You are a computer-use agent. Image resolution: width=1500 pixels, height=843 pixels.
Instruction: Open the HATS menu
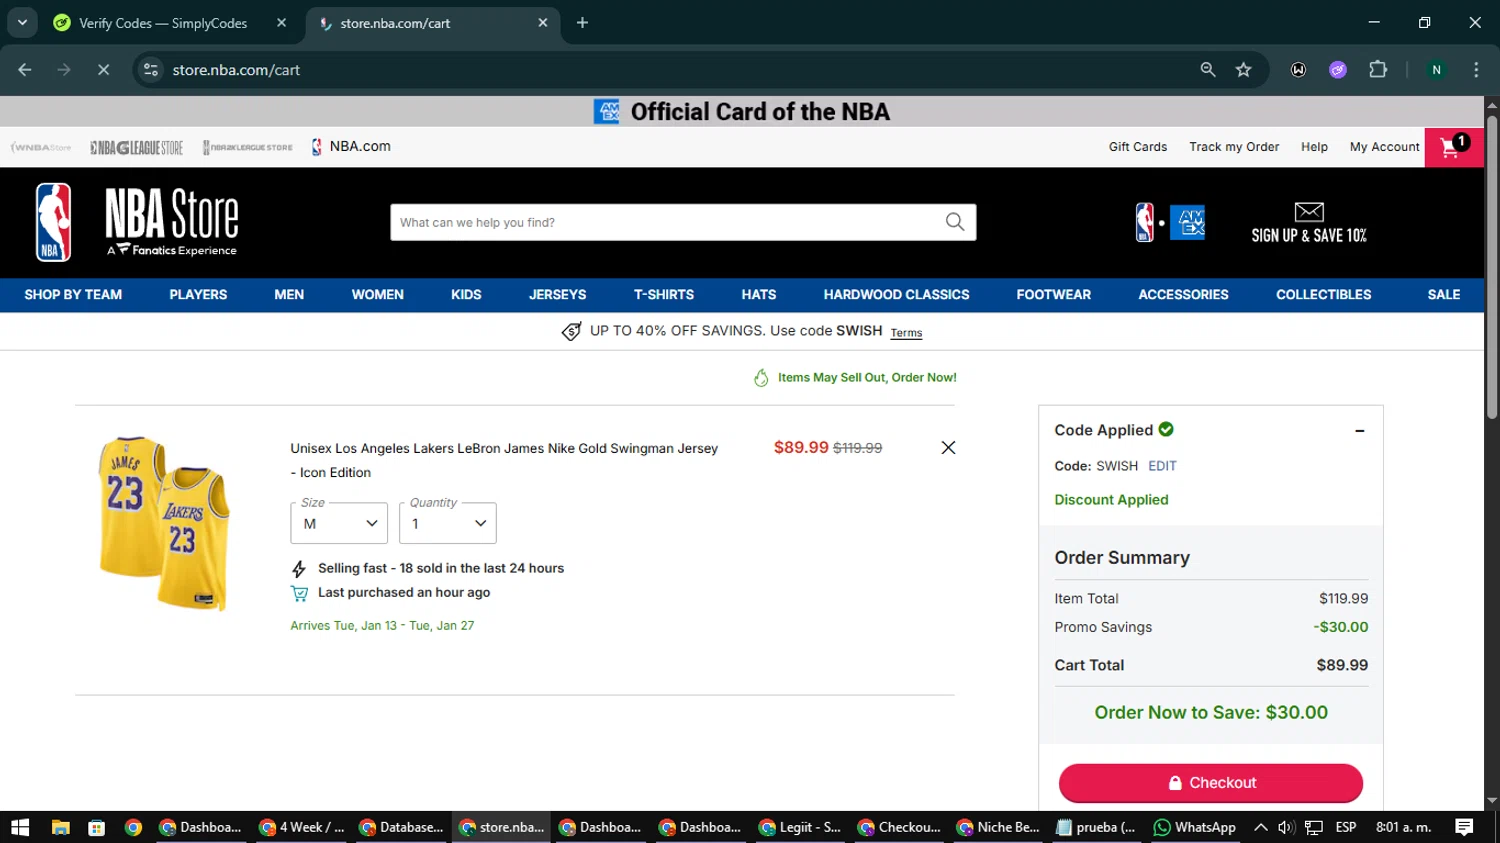(x=758, y=295)
